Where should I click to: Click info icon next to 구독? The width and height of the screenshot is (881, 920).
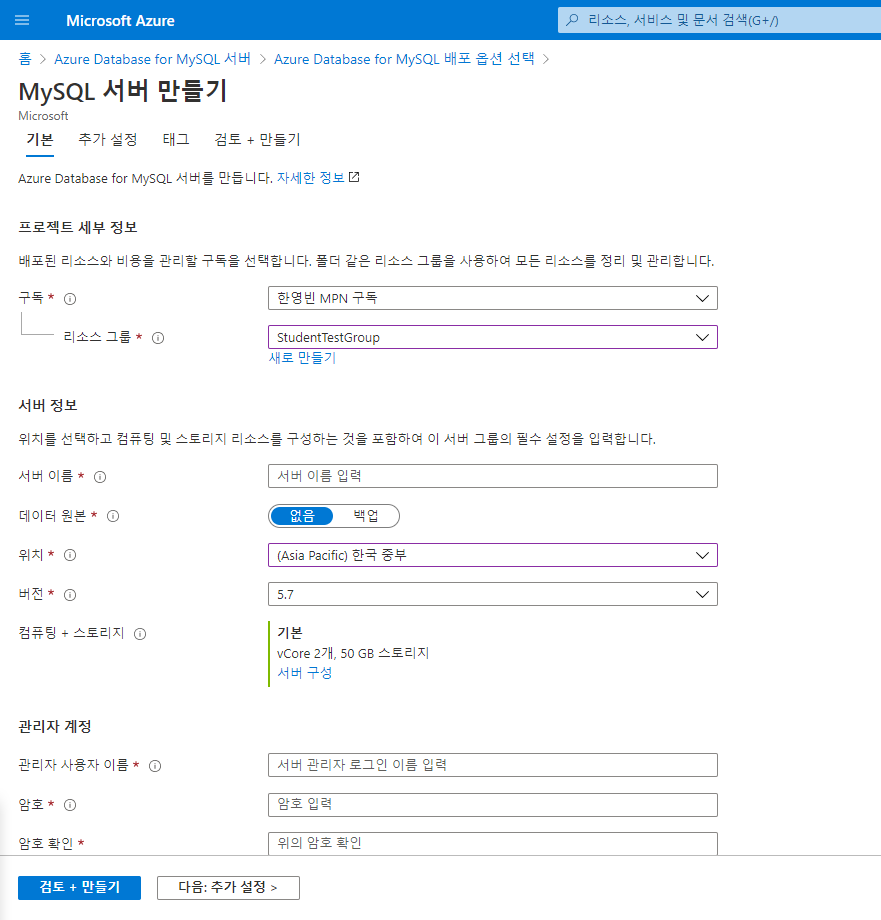(x=70, y=298)
